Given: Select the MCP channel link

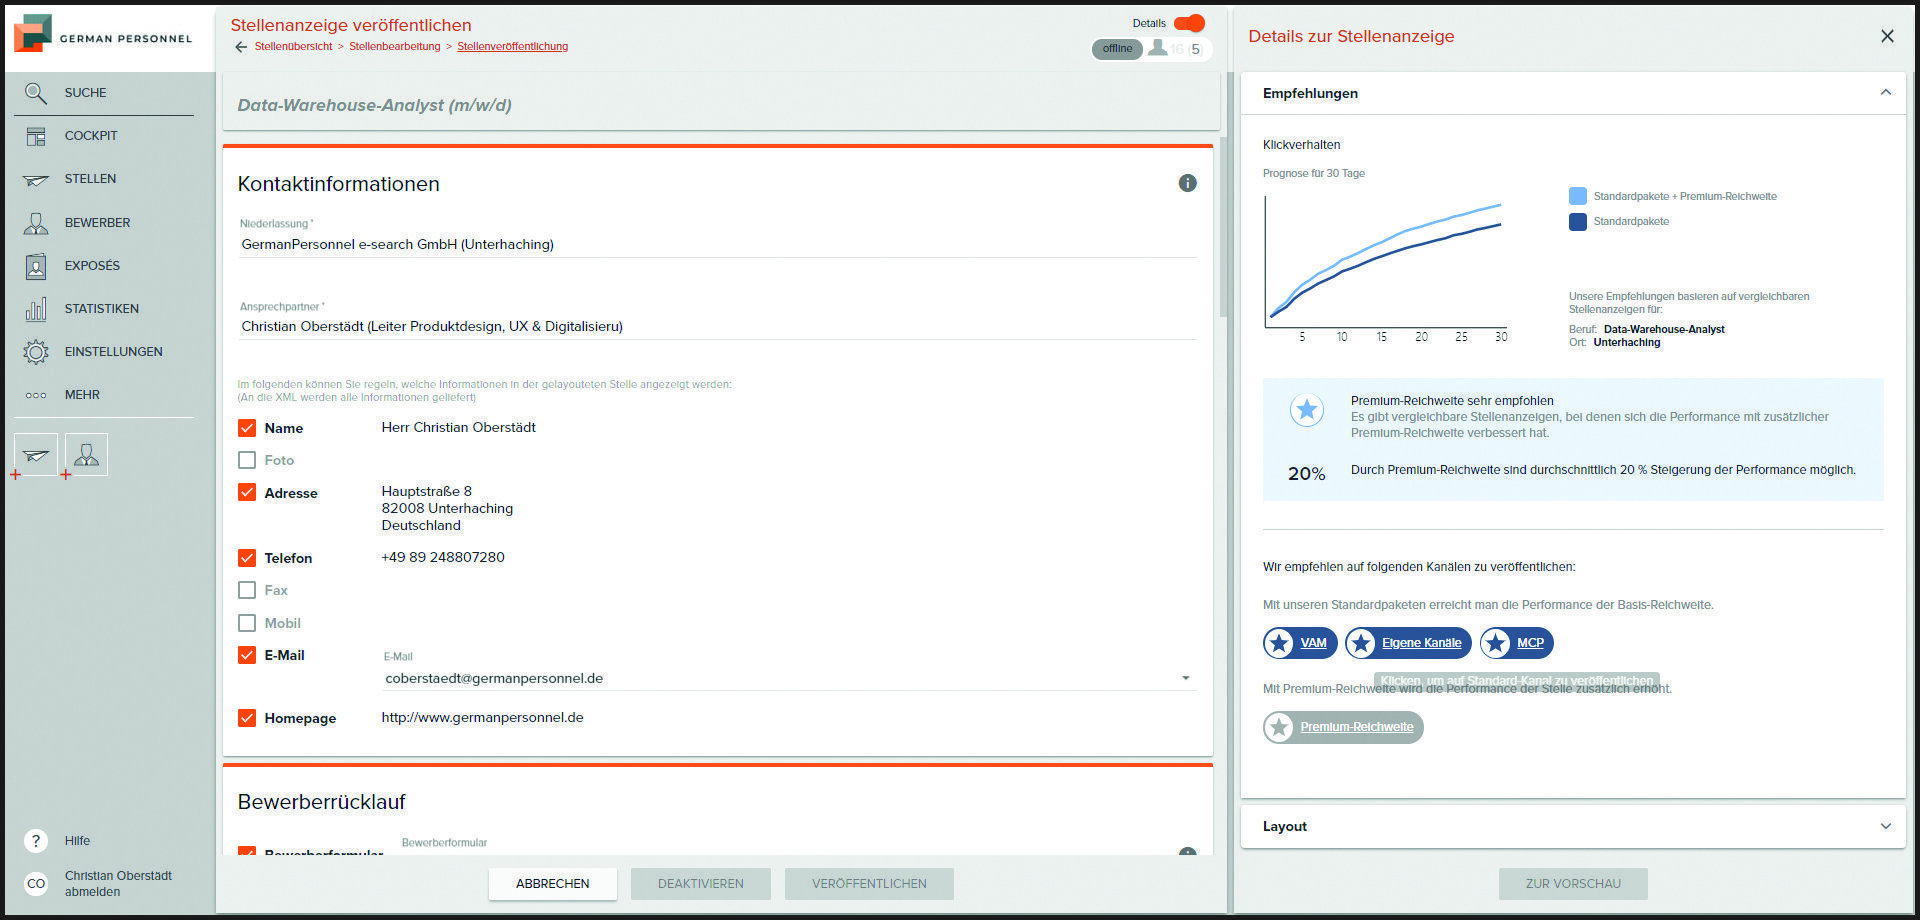Looking at the screenshot, I should click(1530, 643).
